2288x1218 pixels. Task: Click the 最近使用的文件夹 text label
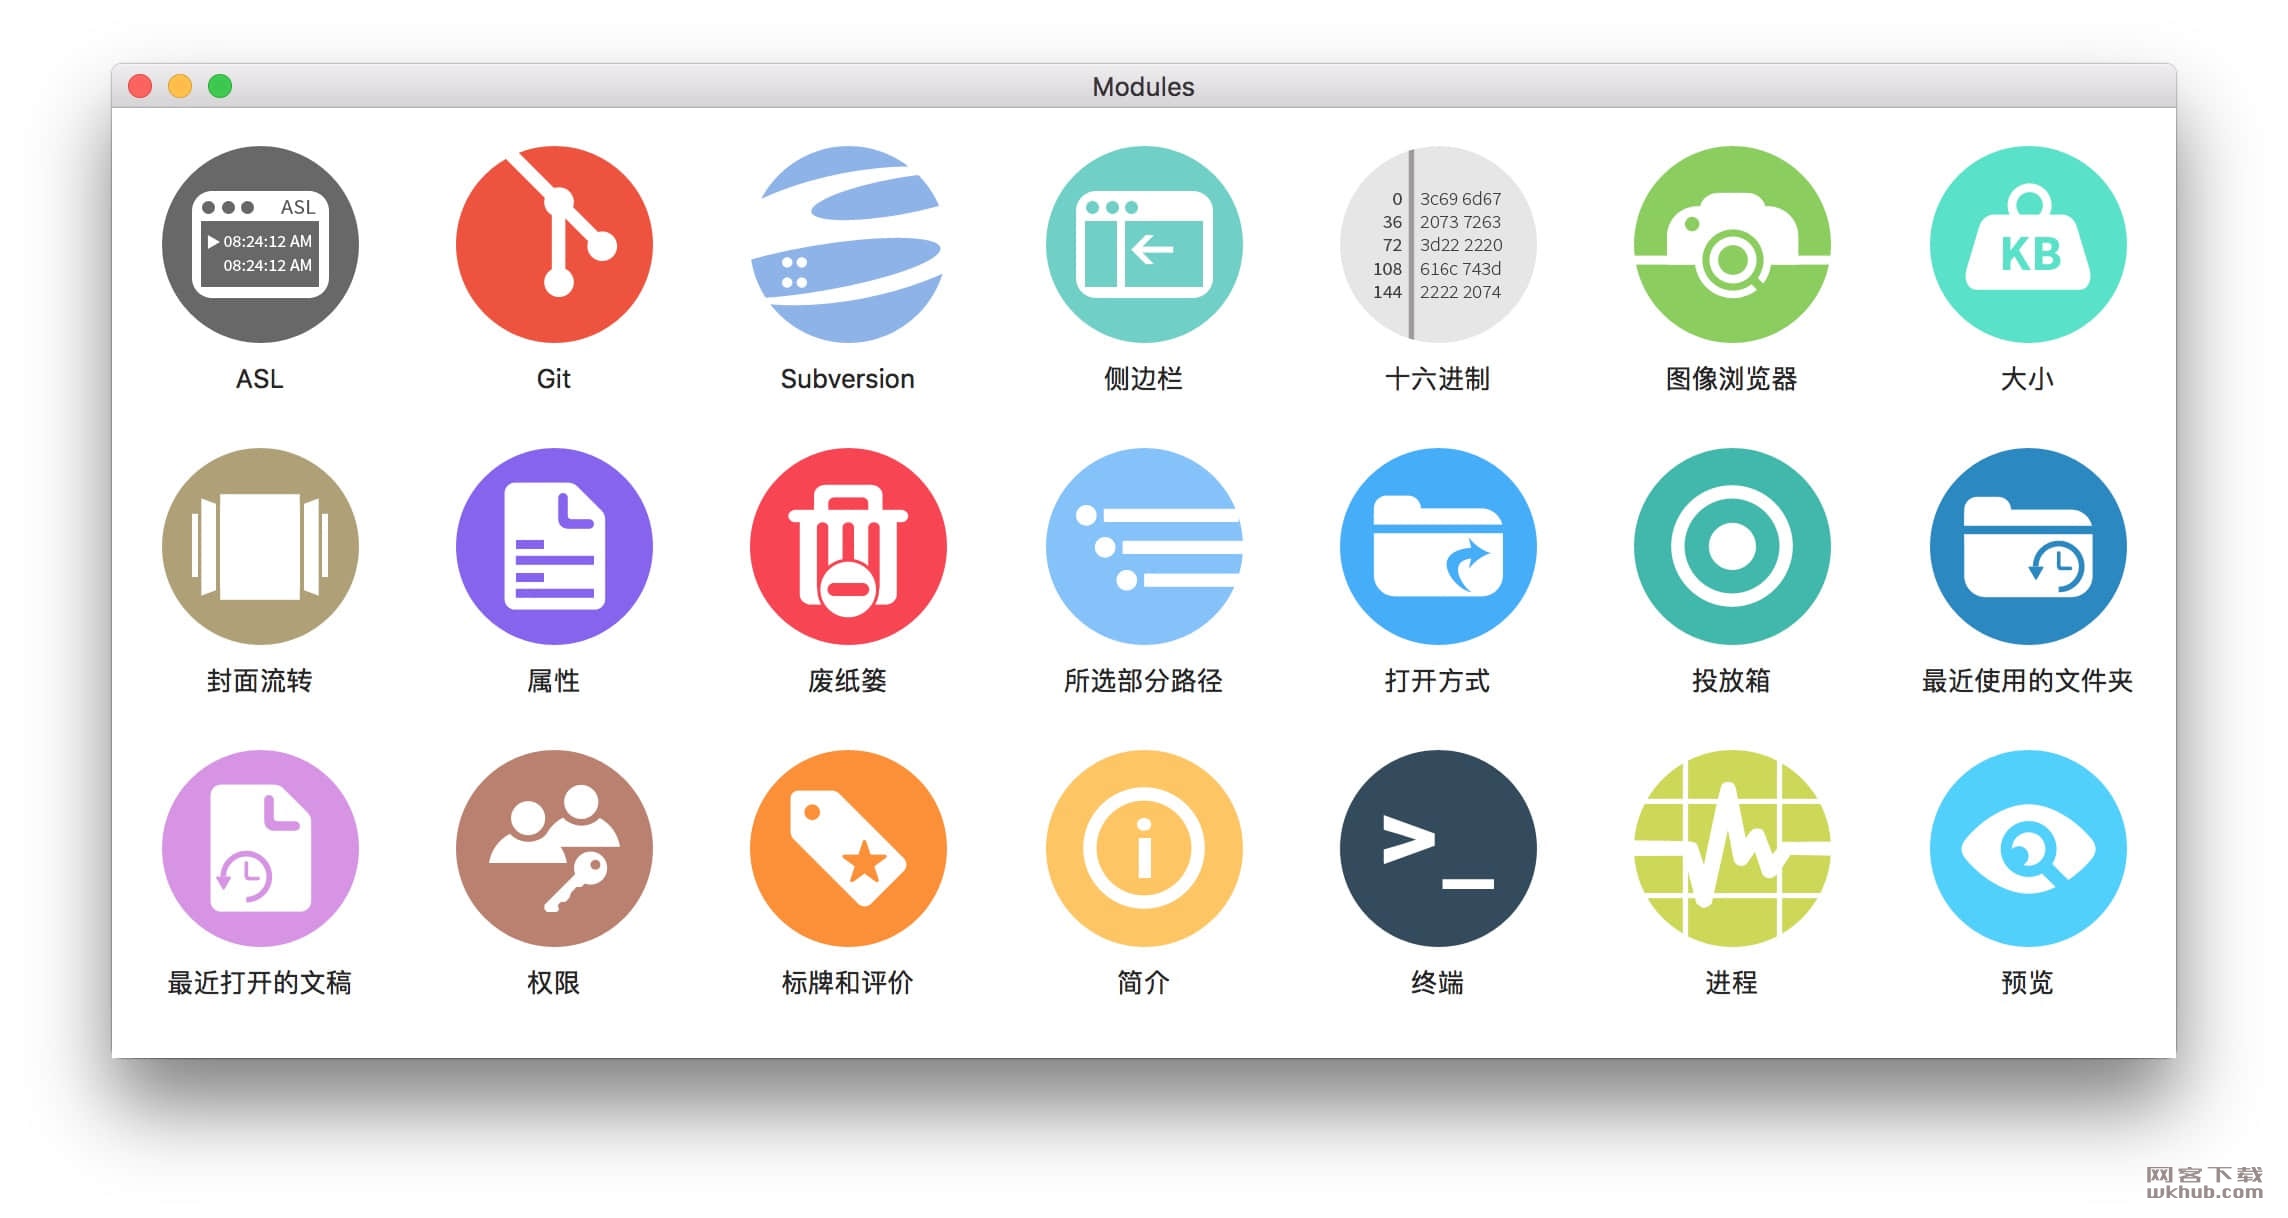[2028, 681]
